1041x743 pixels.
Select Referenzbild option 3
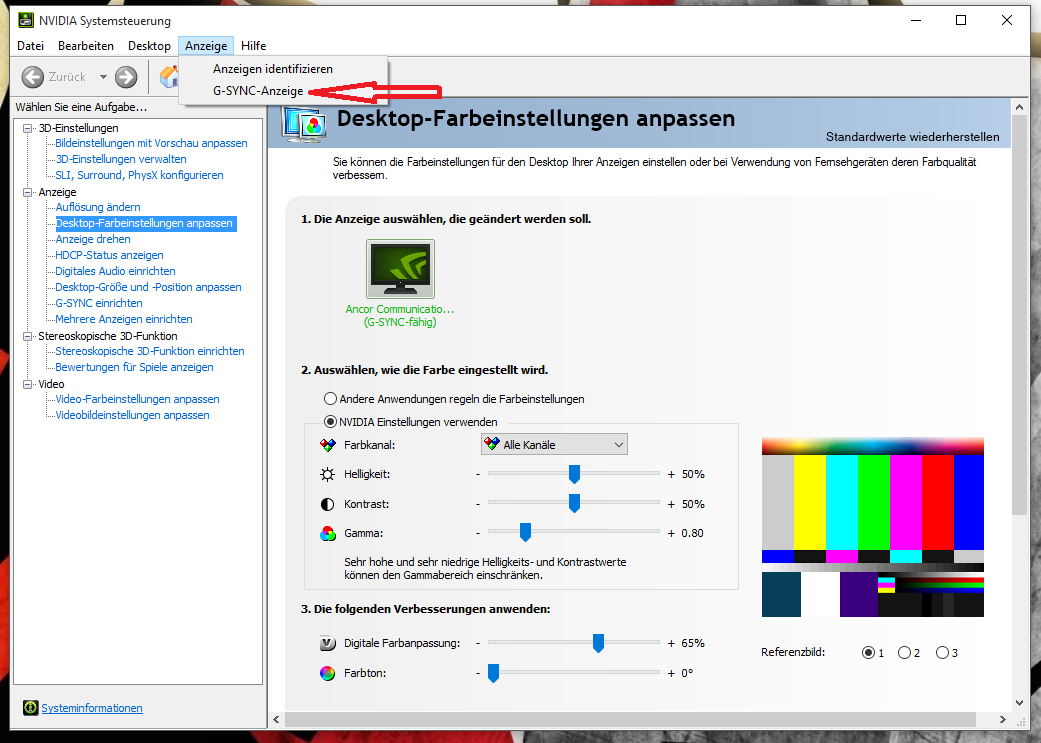942,653
